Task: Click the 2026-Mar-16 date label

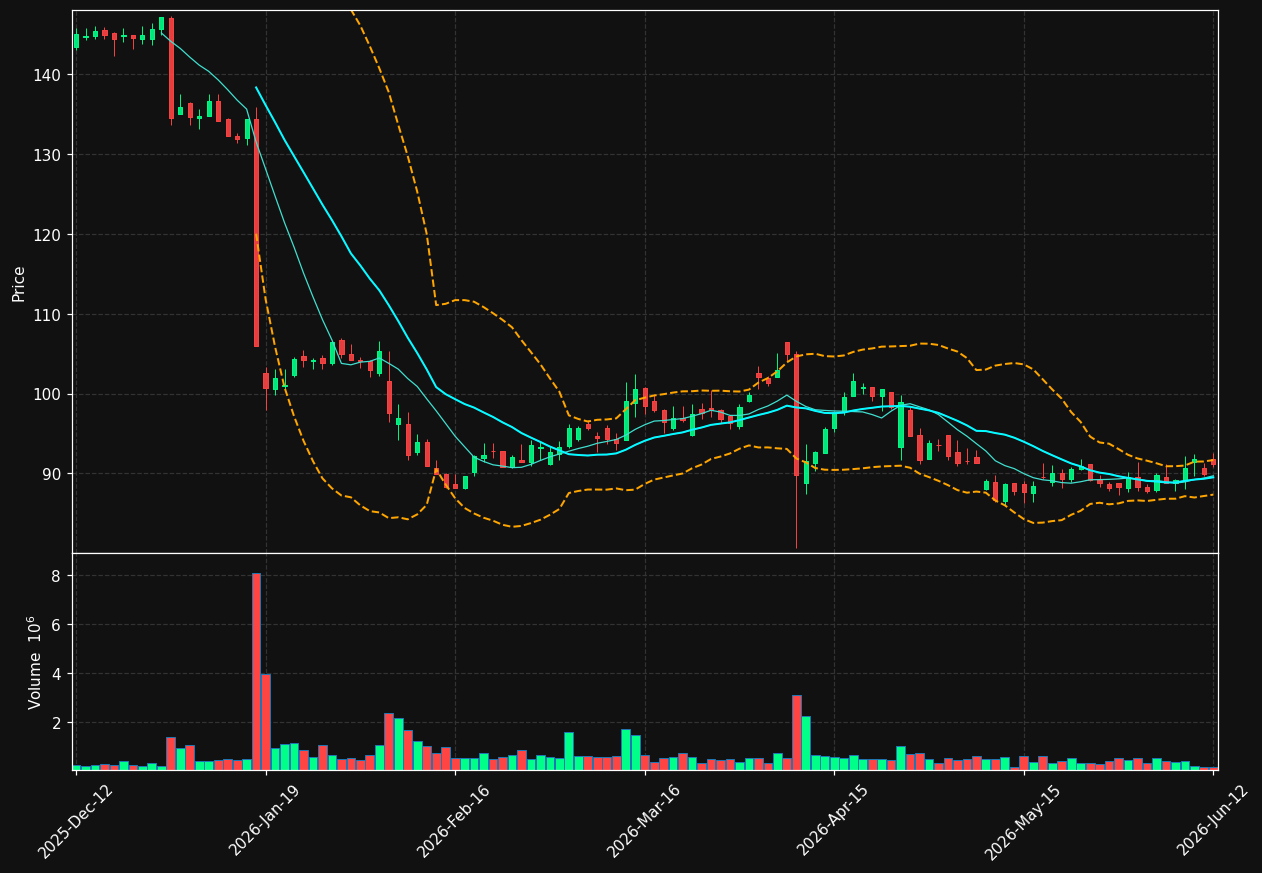Action: click(x=643, y=821)
